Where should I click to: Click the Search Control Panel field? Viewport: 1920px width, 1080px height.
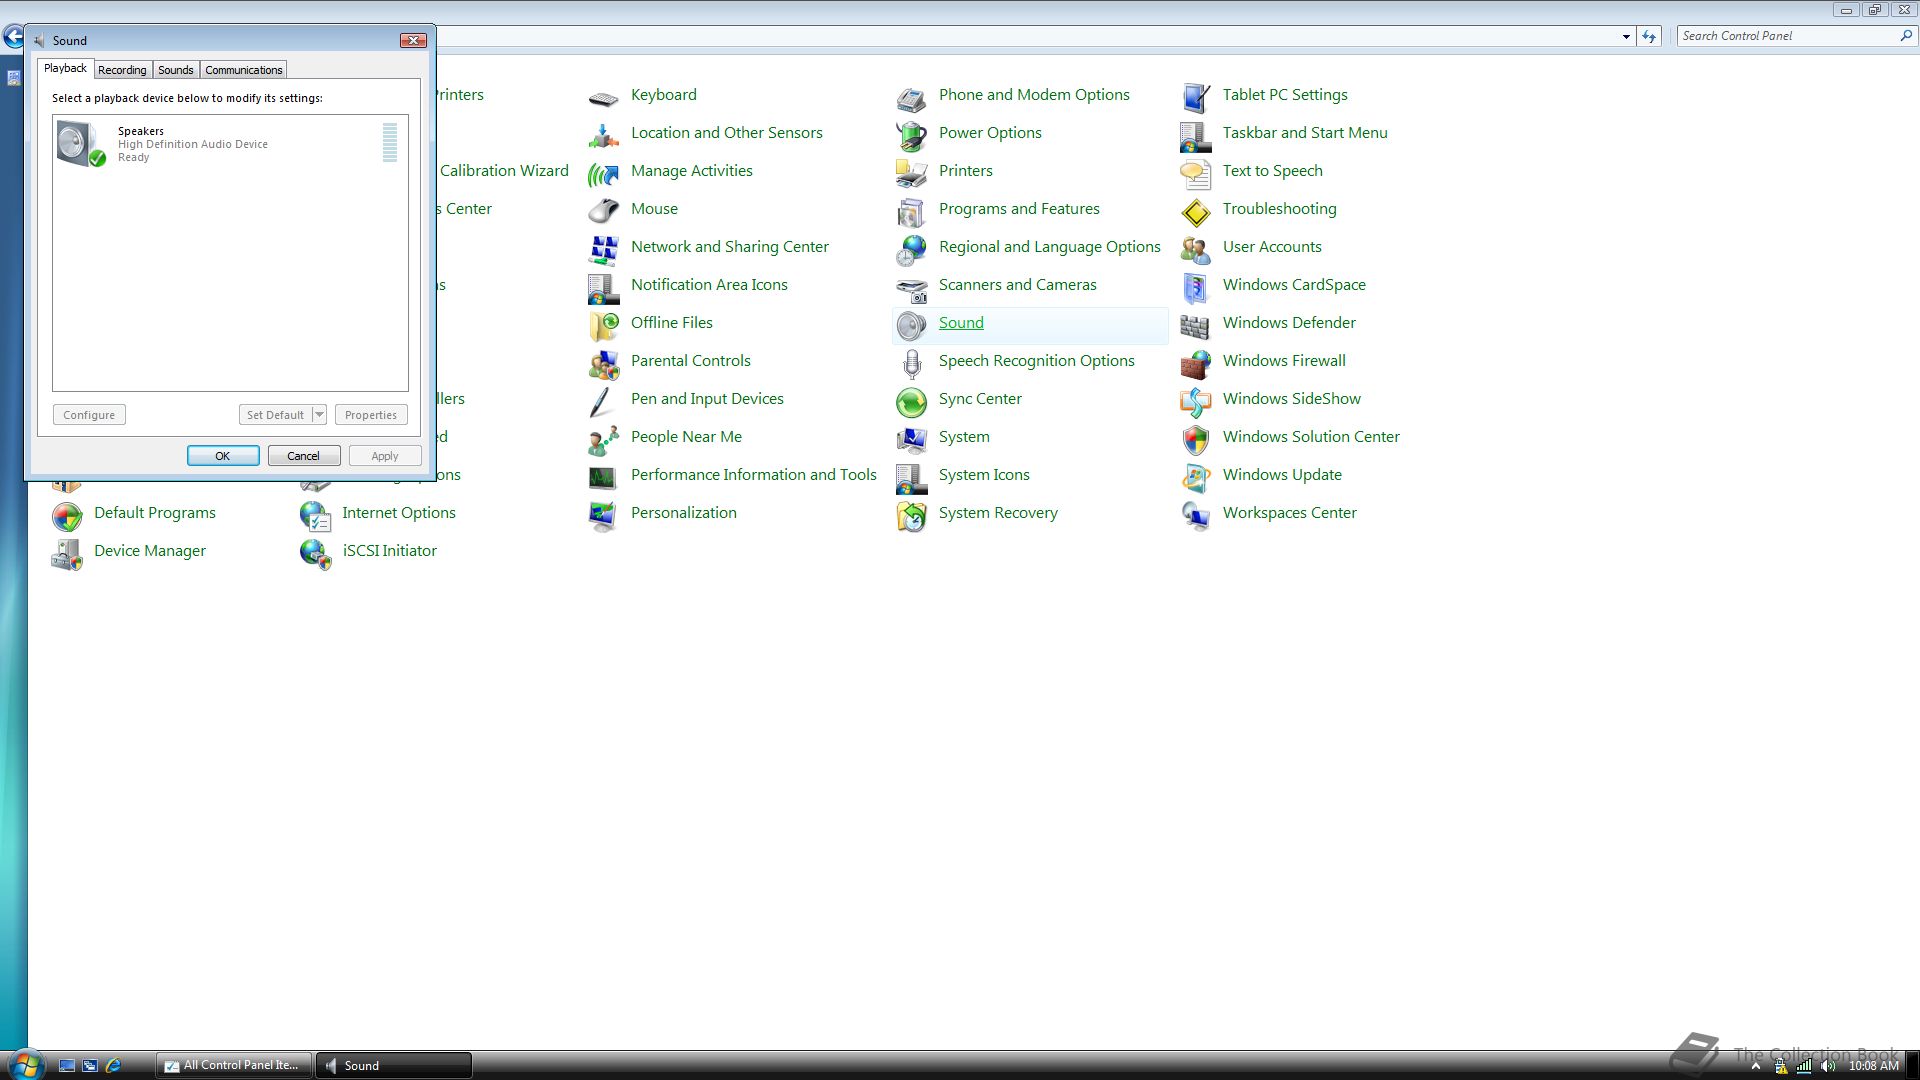coord(1796,36)
